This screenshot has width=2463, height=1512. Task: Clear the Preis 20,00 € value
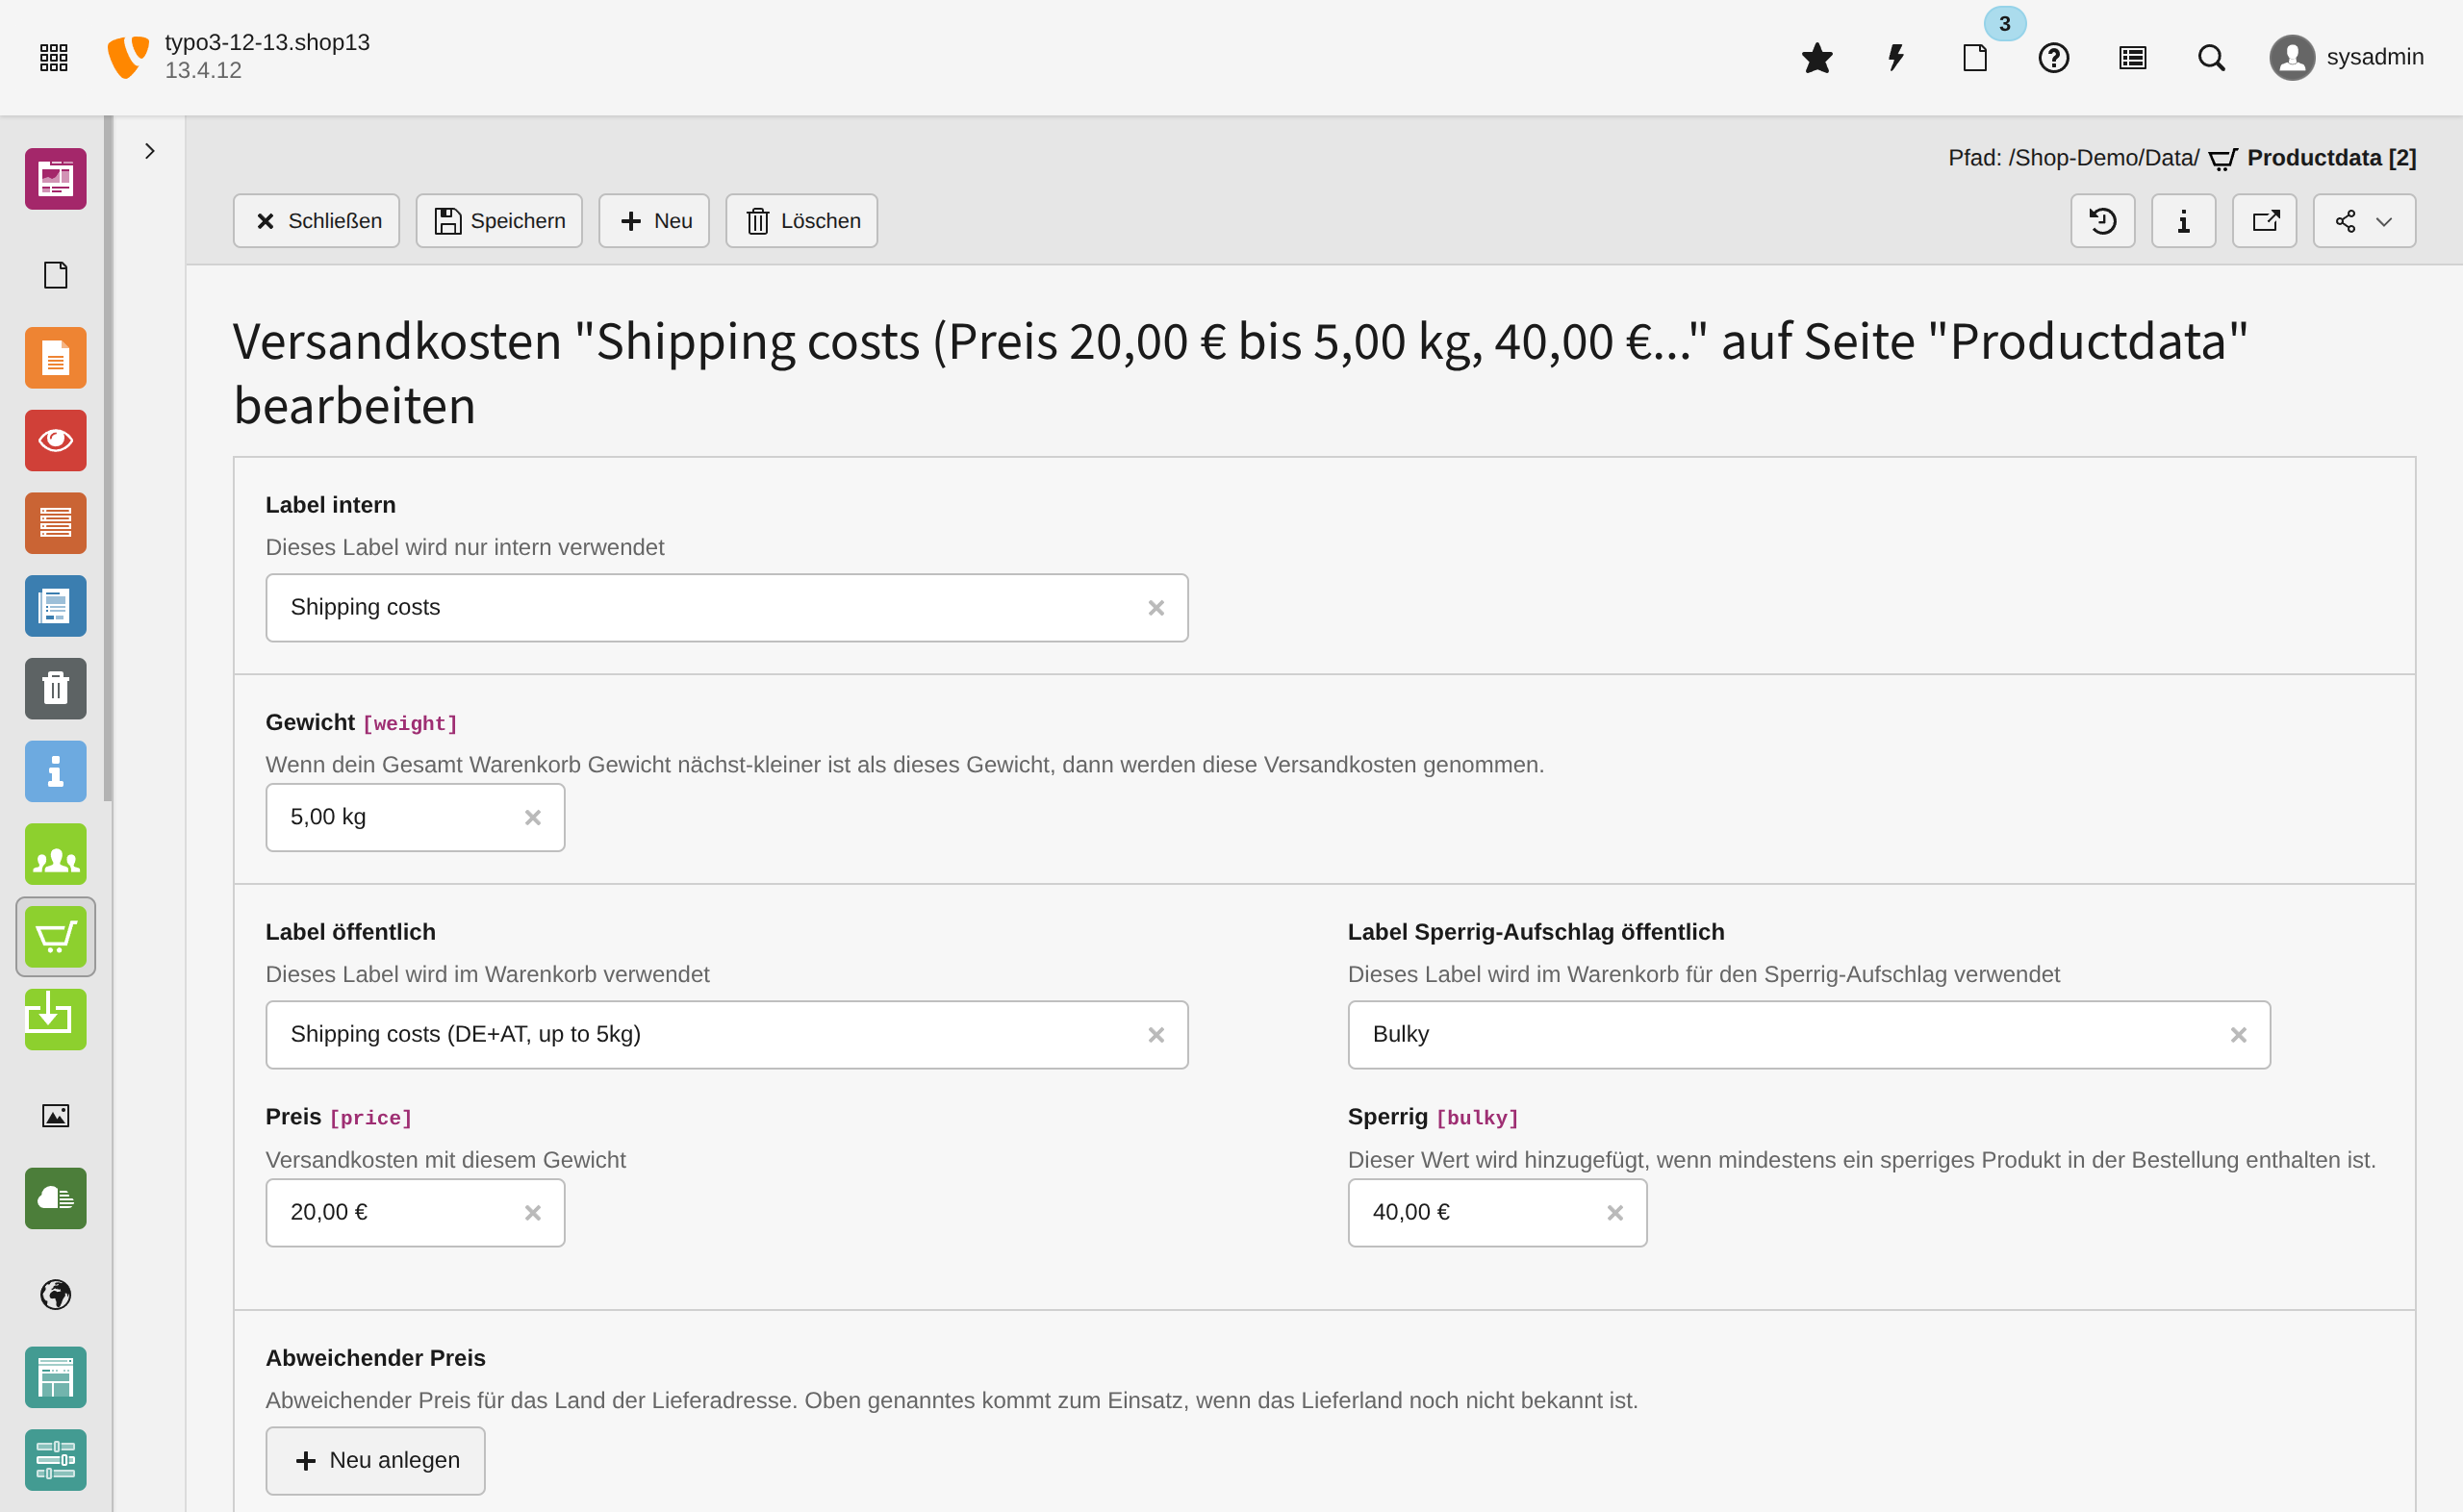coord(533,1213)
